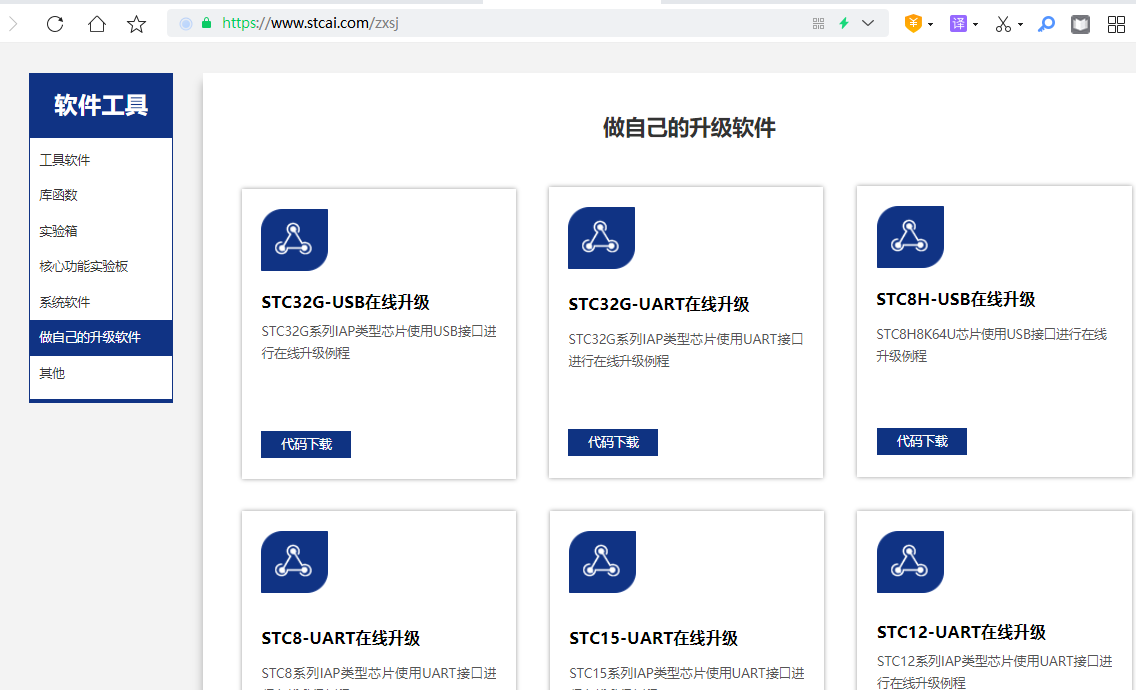
Task: Click the STC15-UART在线升级 card icon
Action: 602,562
